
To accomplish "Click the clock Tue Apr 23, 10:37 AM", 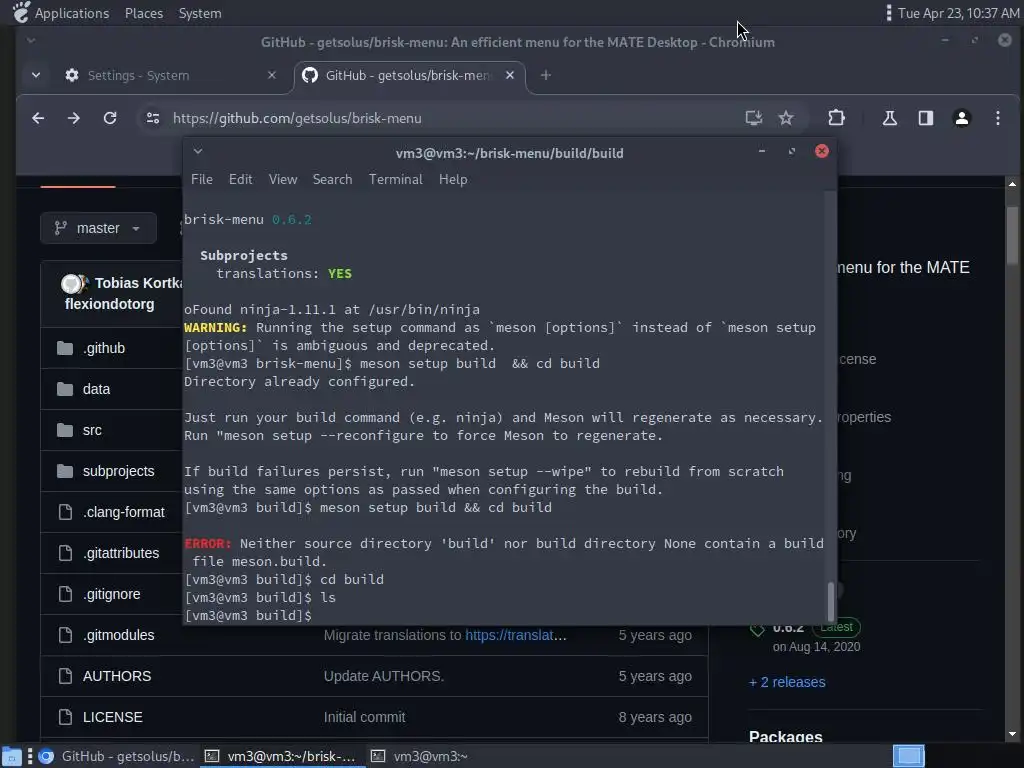I will pyautogui.click(x=958, y=13).
